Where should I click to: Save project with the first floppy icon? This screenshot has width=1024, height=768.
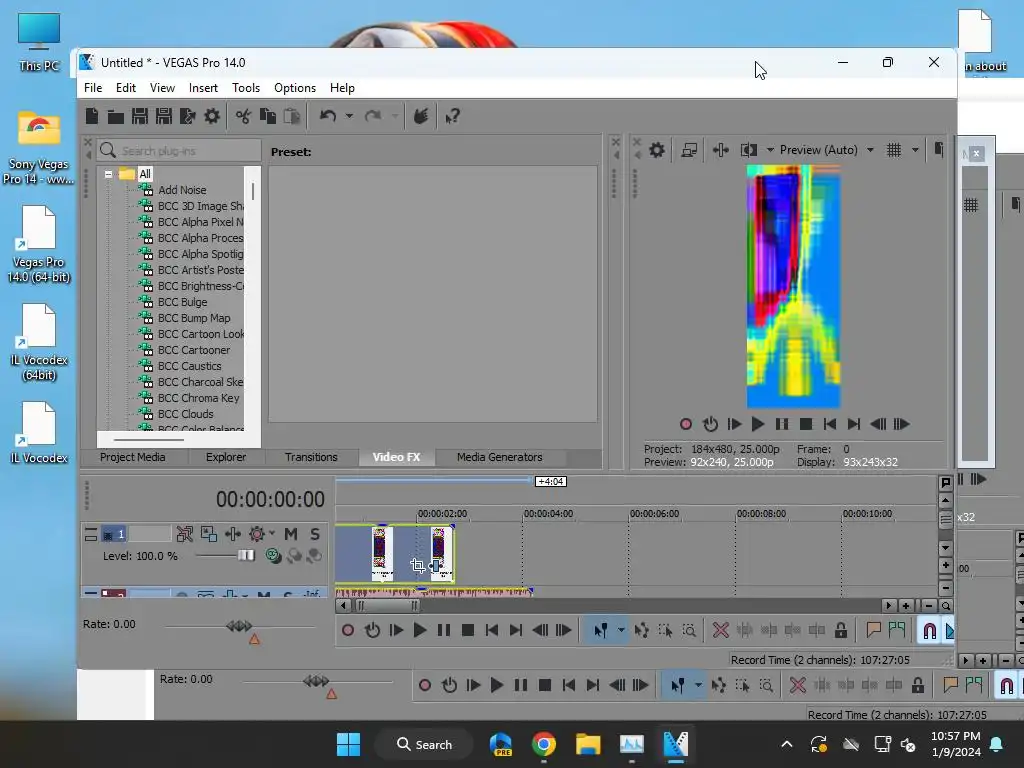pos(140,116)
